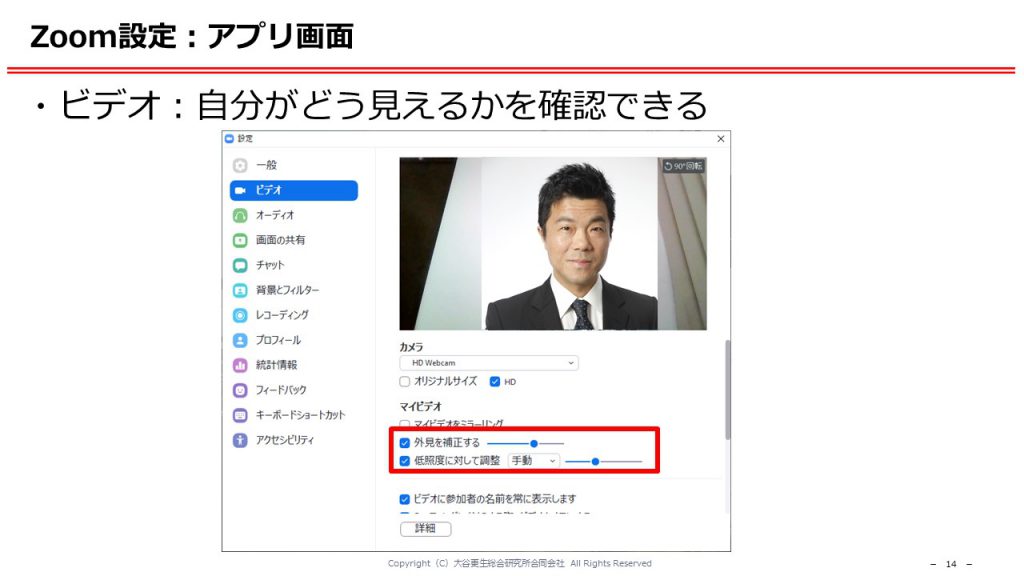Open the キーボードショートカット settings tab
Viewport: 1024px width, 576px height.
click(294, 415)
